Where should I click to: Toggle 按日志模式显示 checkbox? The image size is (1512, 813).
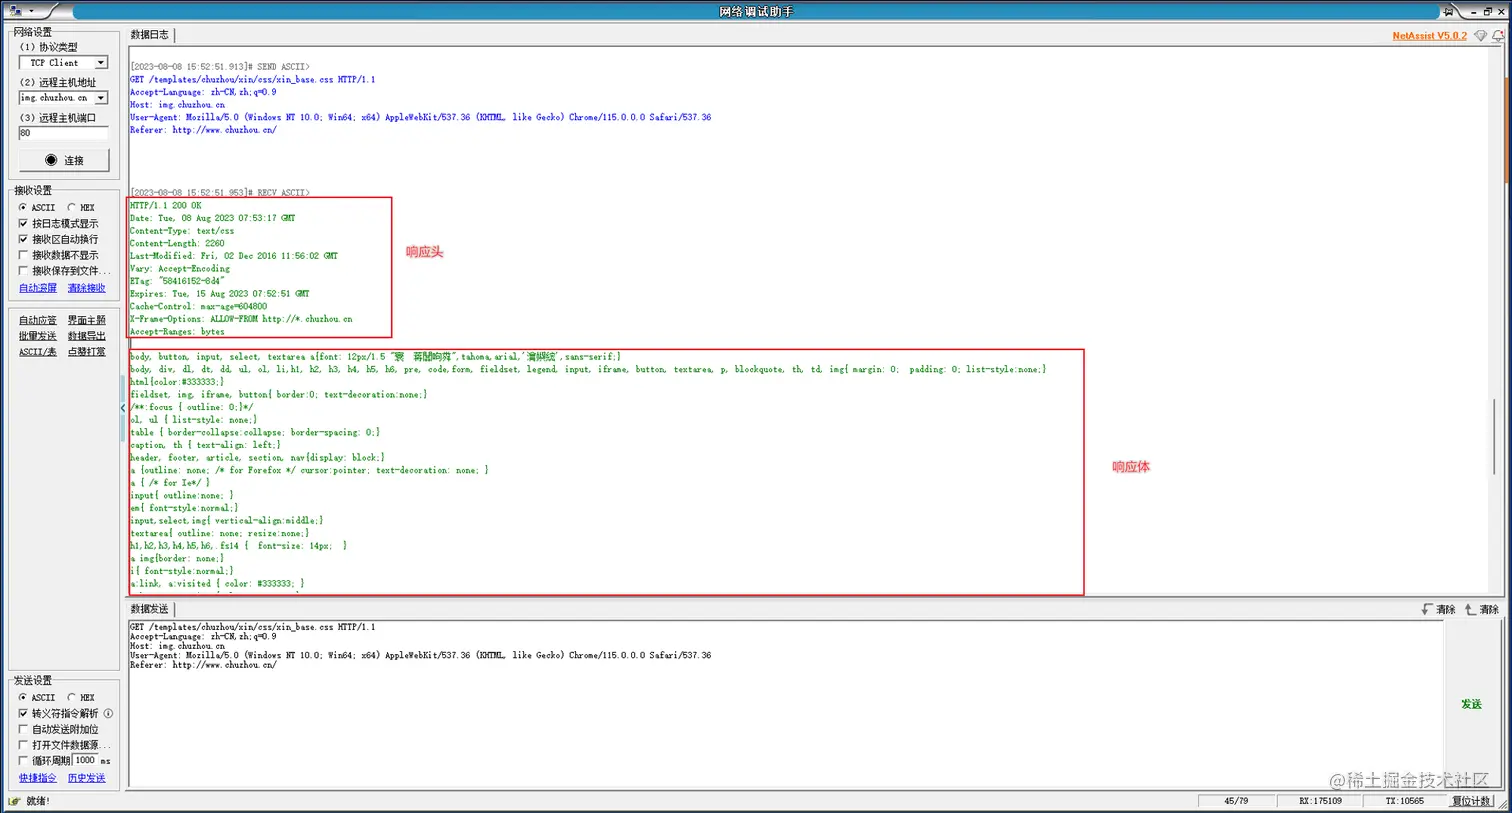23,224
